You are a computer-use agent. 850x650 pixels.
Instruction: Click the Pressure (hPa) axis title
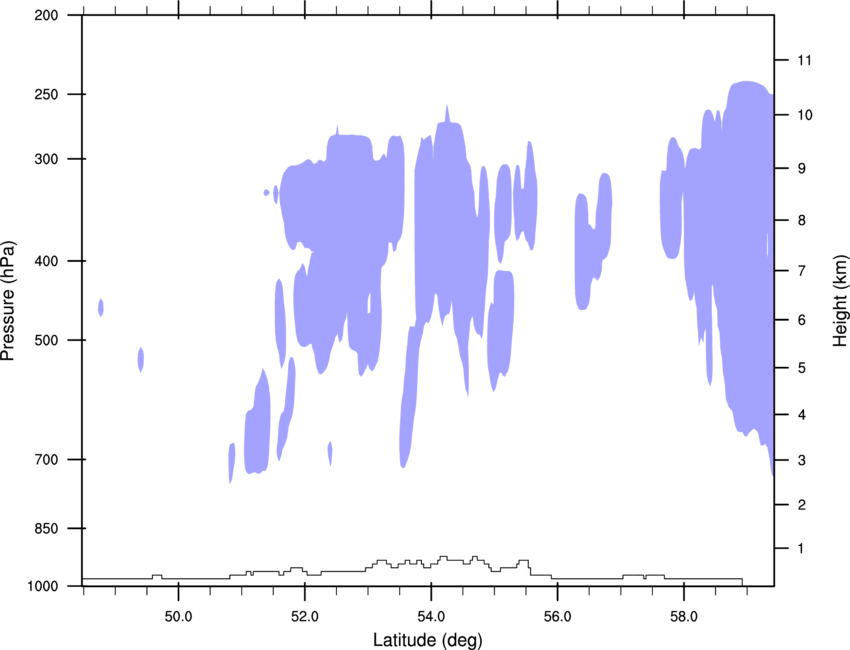click(8, 301)
